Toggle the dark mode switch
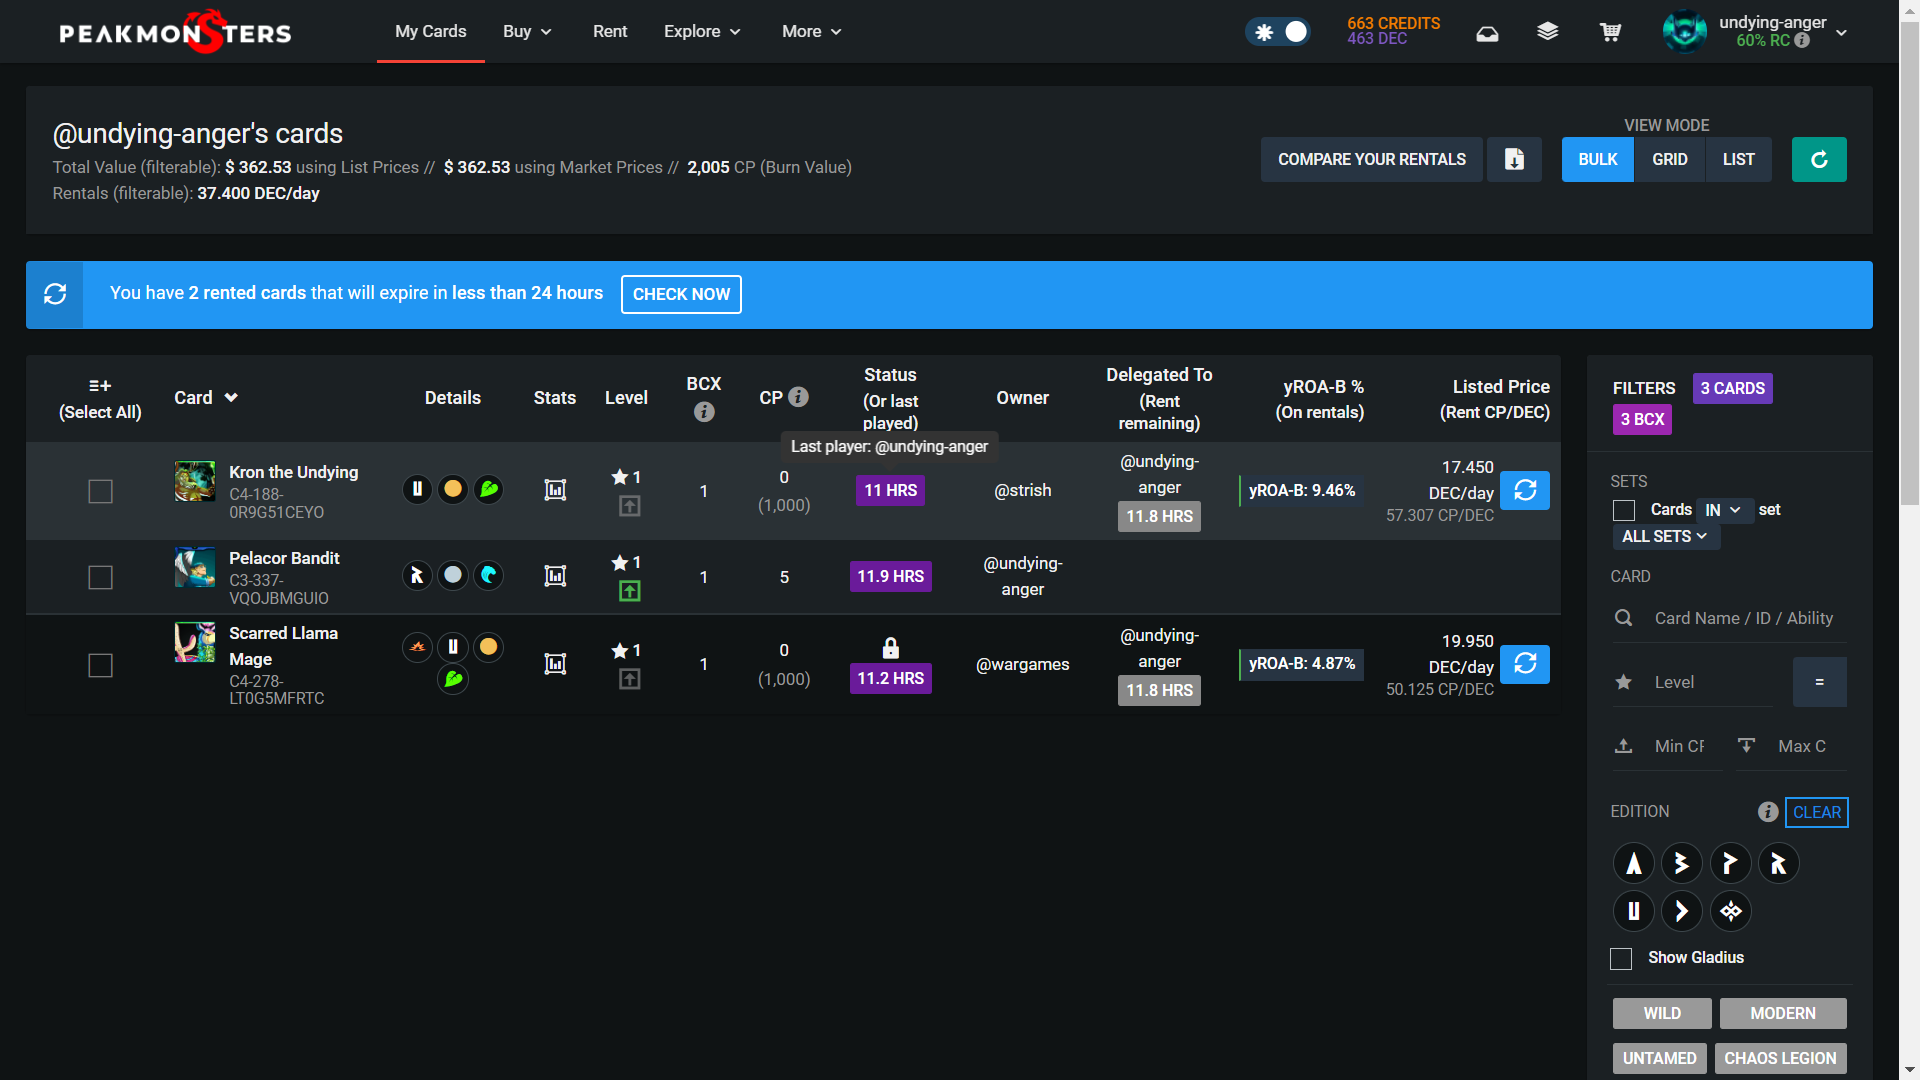Screen dimensions: 1920x1080 pyautogui.click(x=1278, y=32)
